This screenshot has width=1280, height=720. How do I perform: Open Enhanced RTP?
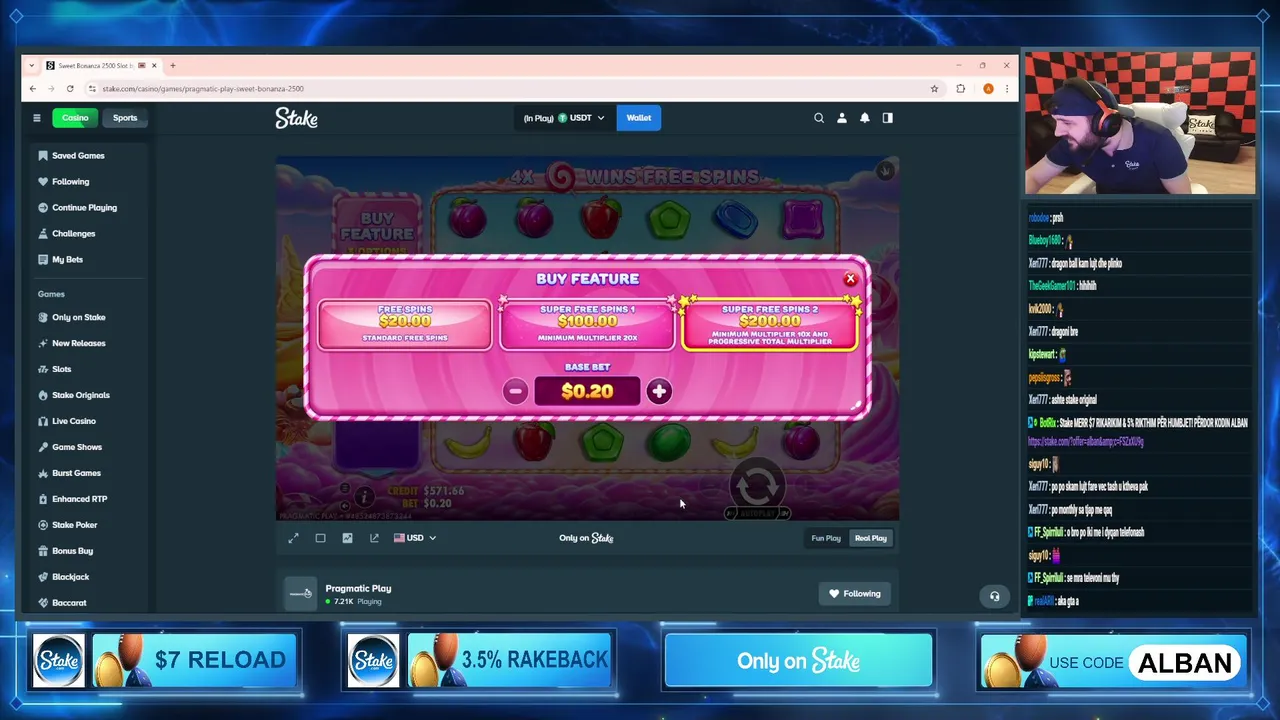(x=79, y=499)
